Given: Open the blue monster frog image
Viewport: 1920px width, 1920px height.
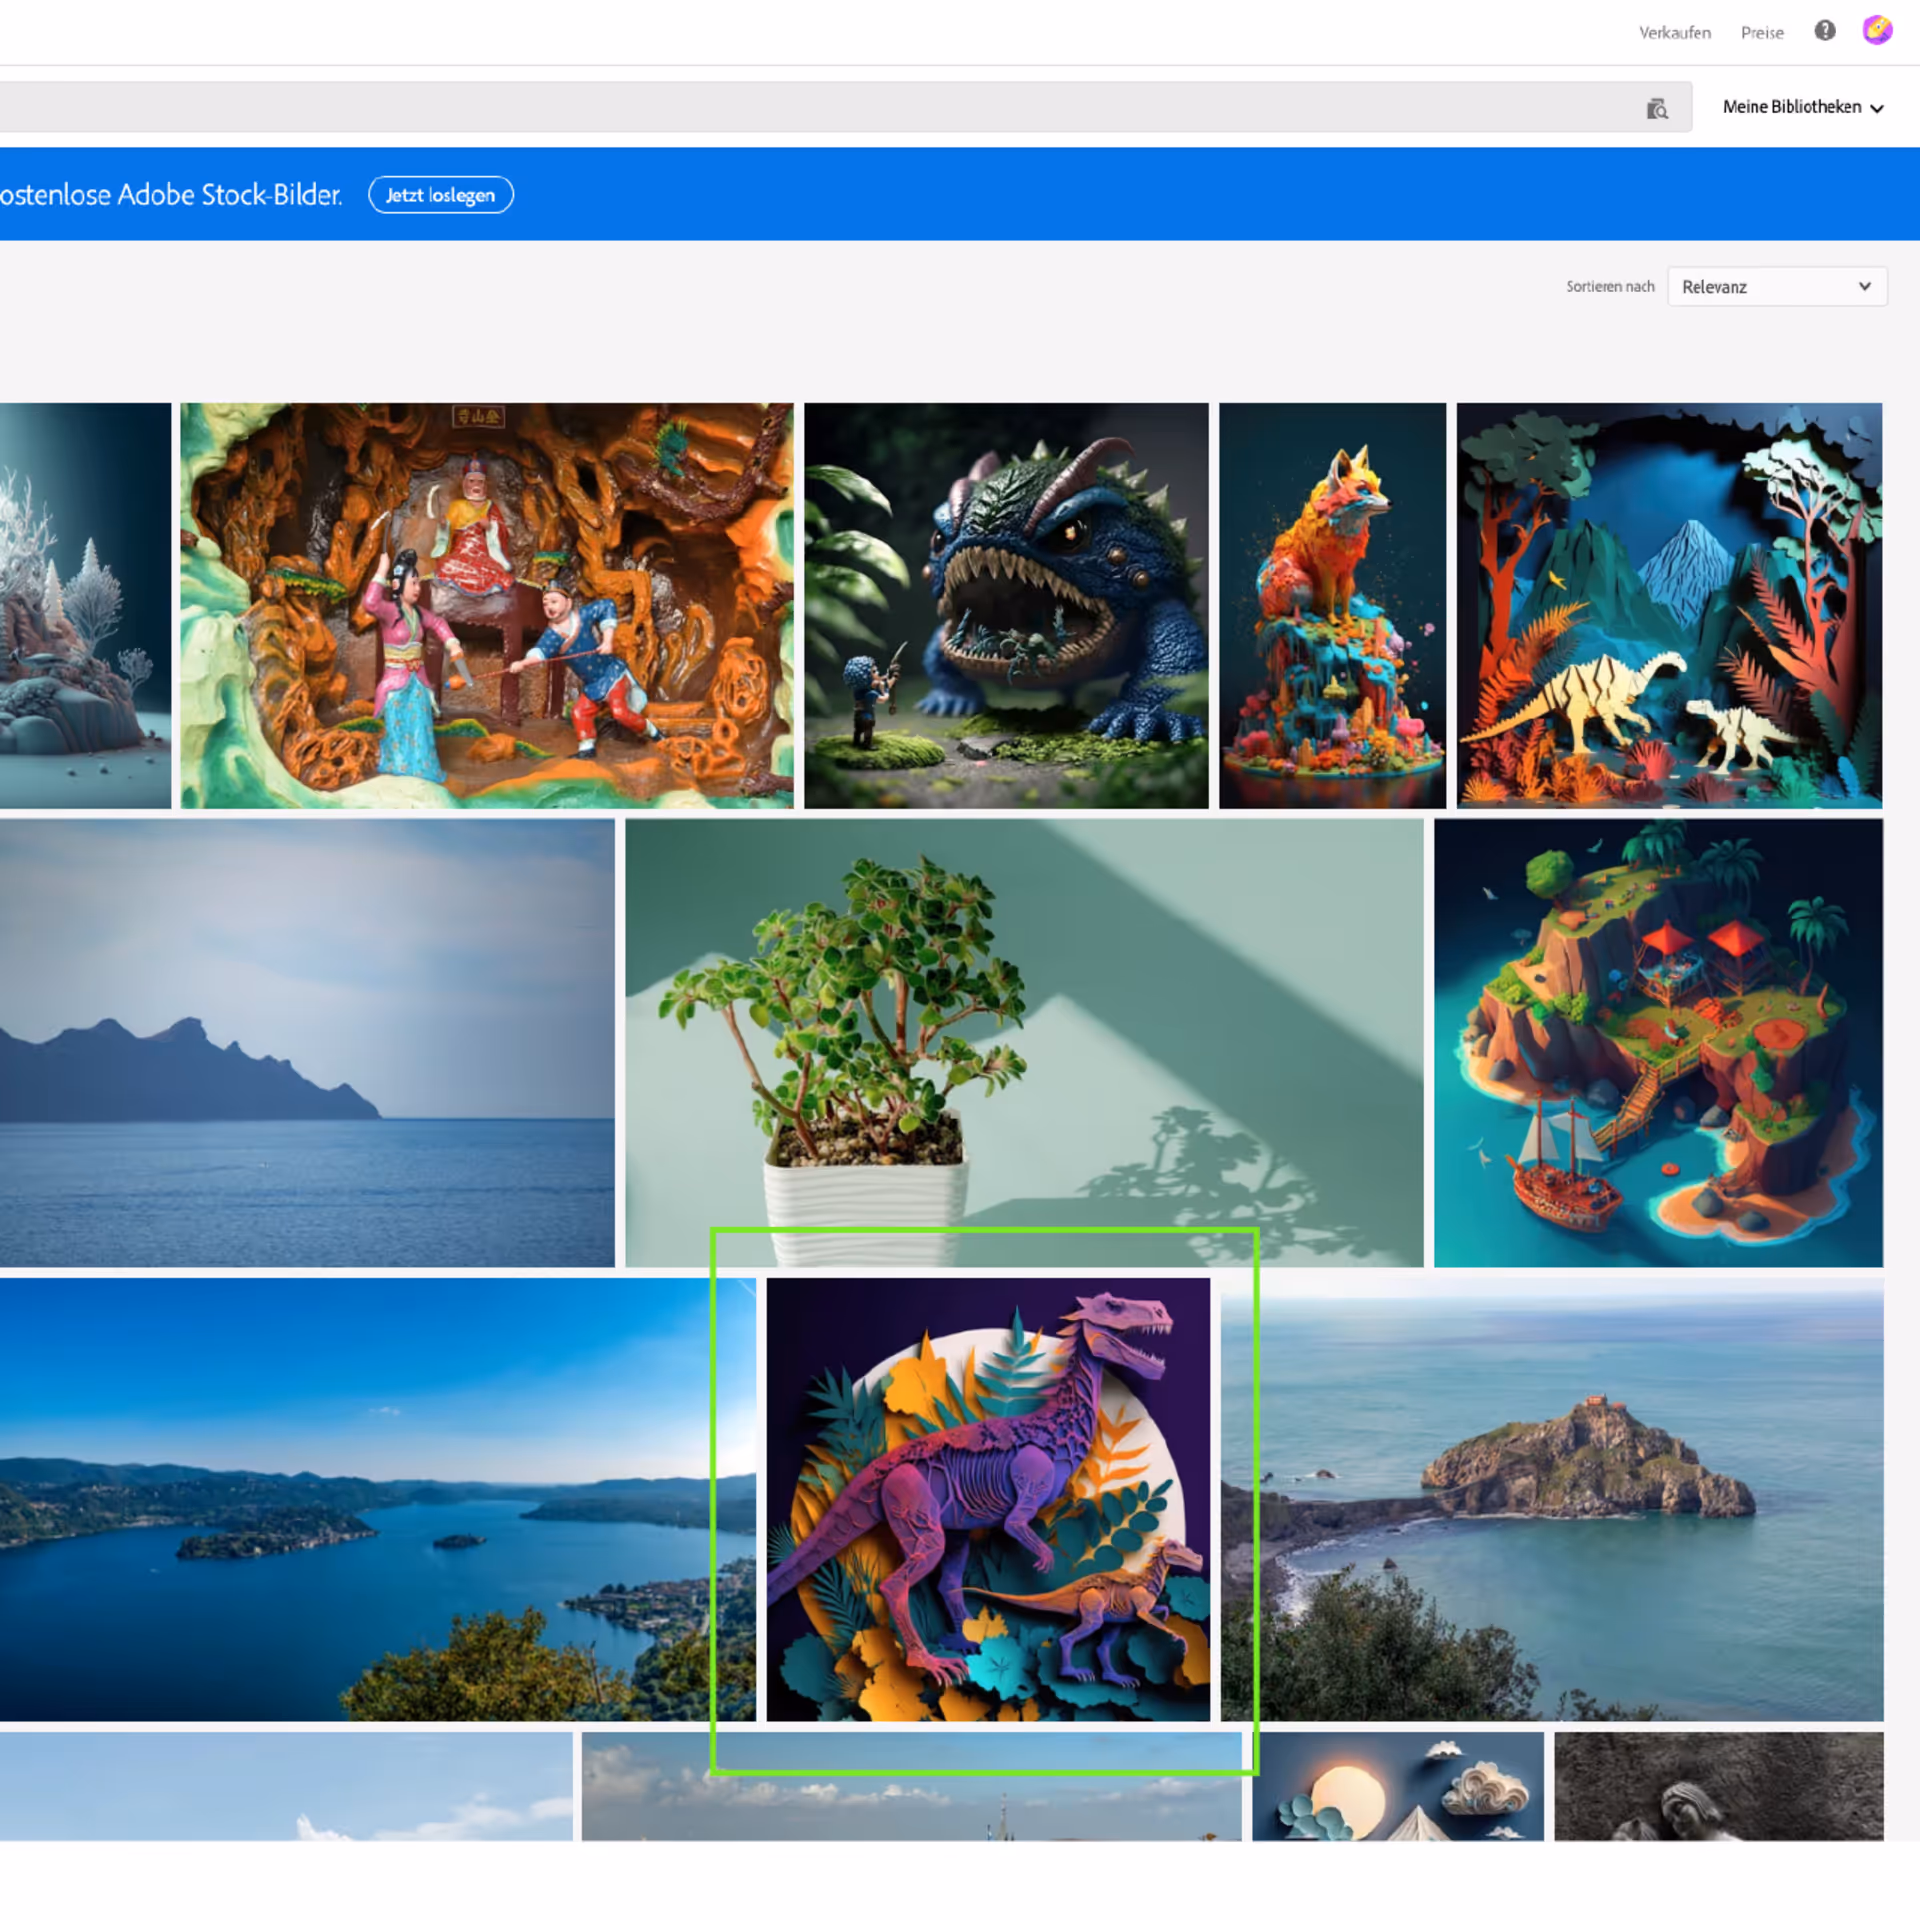Looking at the screenshot, I should coord(1005,605).
